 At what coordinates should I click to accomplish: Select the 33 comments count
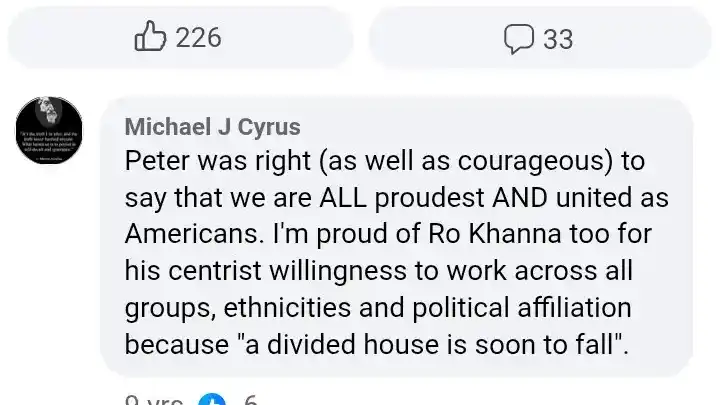[558, 39]
